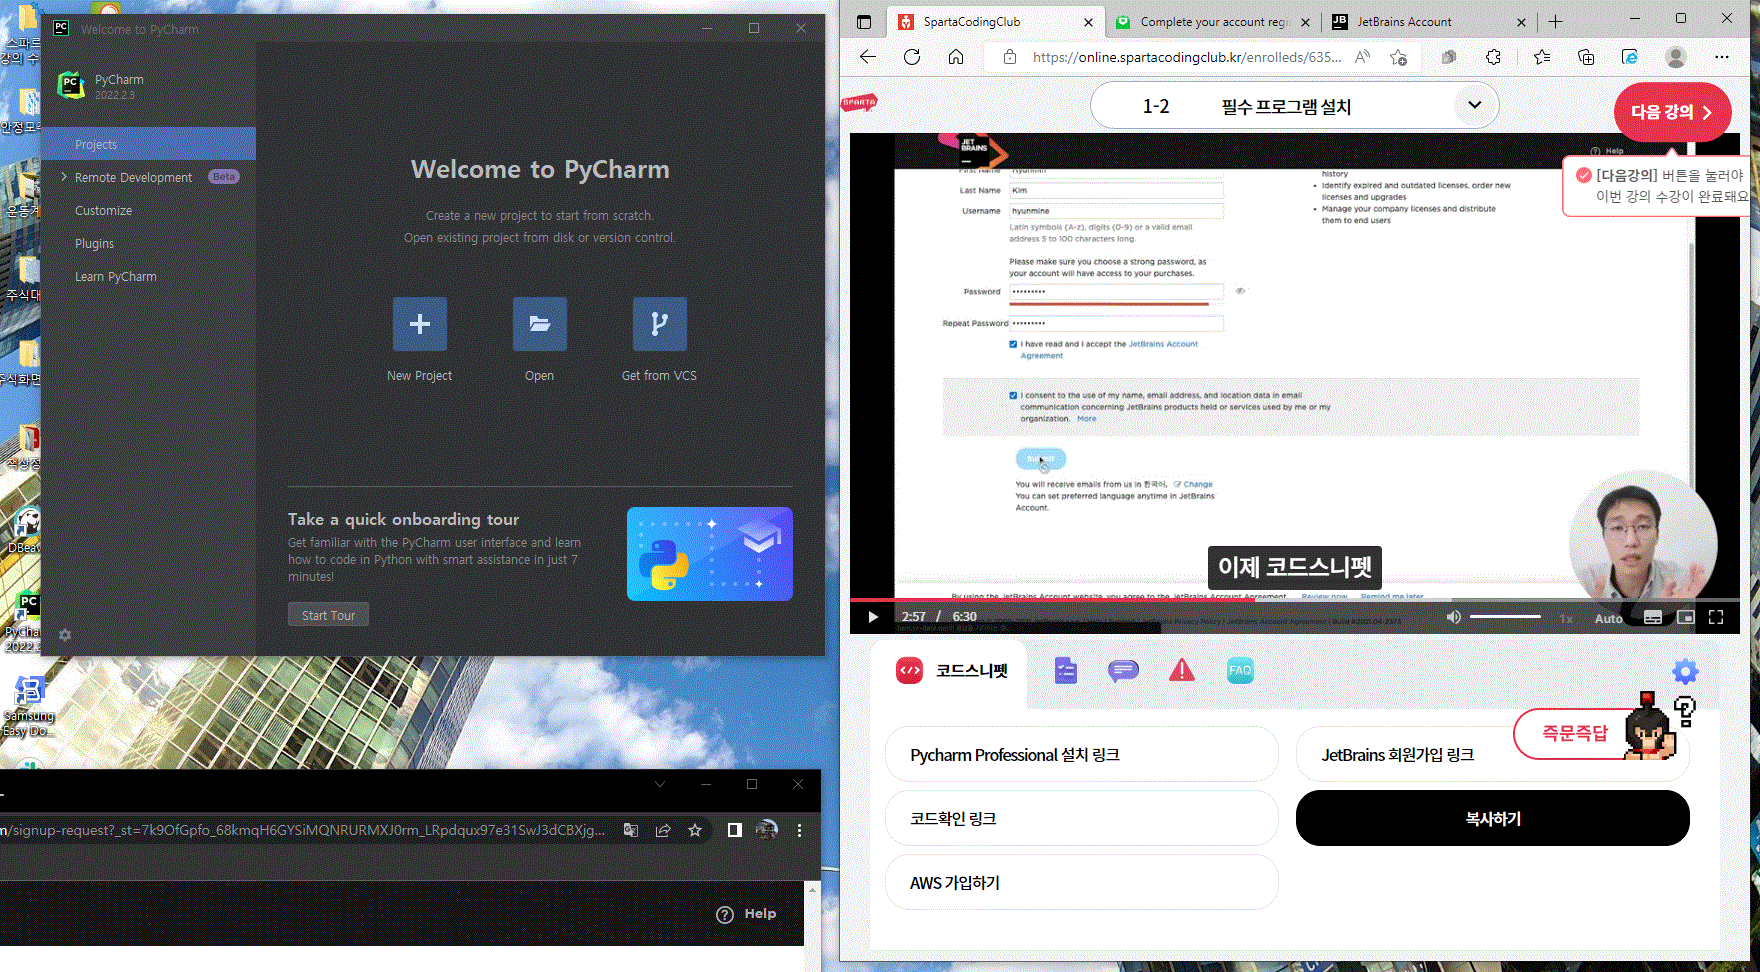Switch to the JetBrains Account tab
This screenshot has width=1760, height=972.
(x=1428, y=22)
